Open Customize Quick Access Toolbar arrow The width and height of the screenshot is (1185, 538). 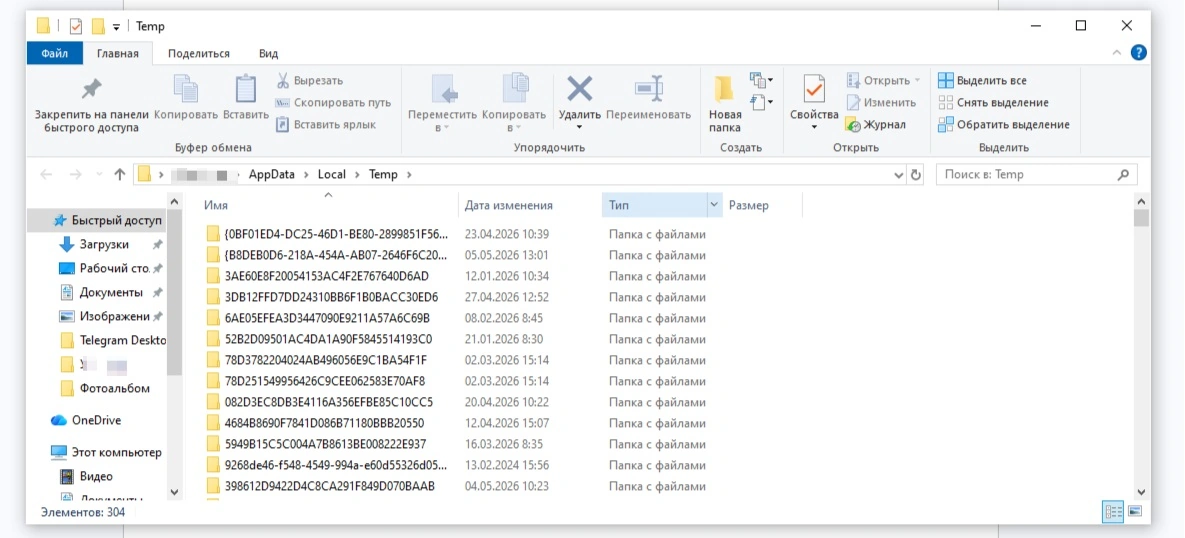point(116,27)
